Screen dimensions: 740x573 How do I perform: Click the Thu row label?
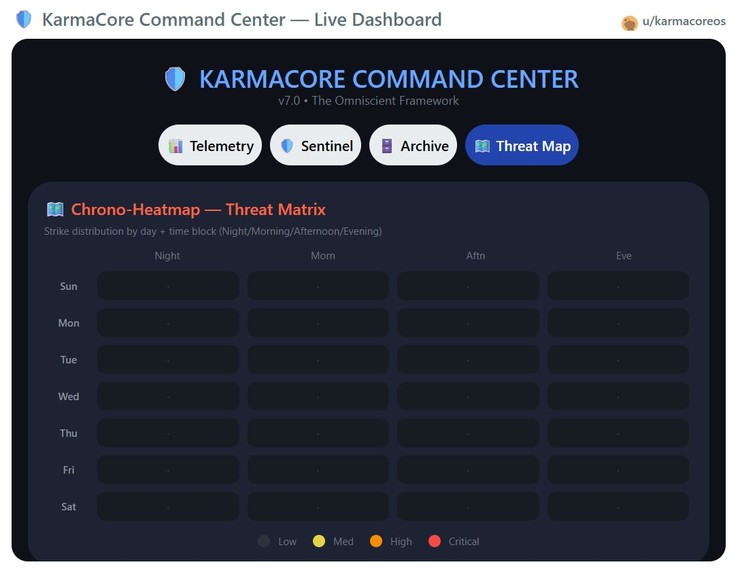pos(68,433)
